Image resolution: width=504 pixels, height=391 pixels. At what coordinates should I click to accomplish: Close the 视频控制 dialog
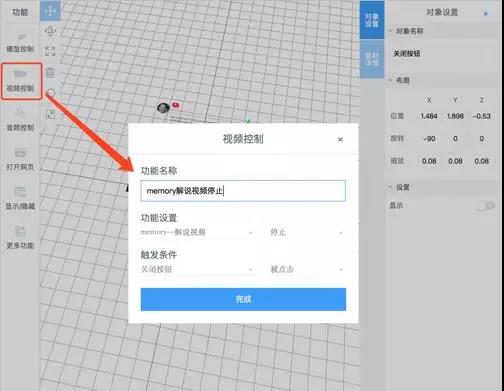pyautogui.click(x=340, y=139)
